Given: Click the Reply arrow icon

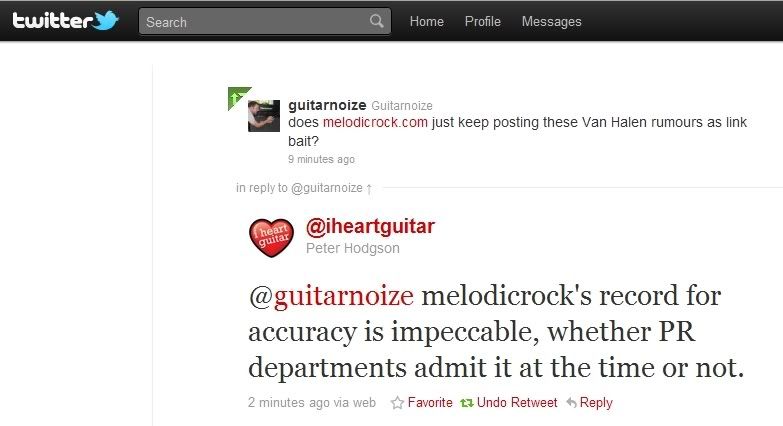Looking at the screenshot, I should [571, 403].
